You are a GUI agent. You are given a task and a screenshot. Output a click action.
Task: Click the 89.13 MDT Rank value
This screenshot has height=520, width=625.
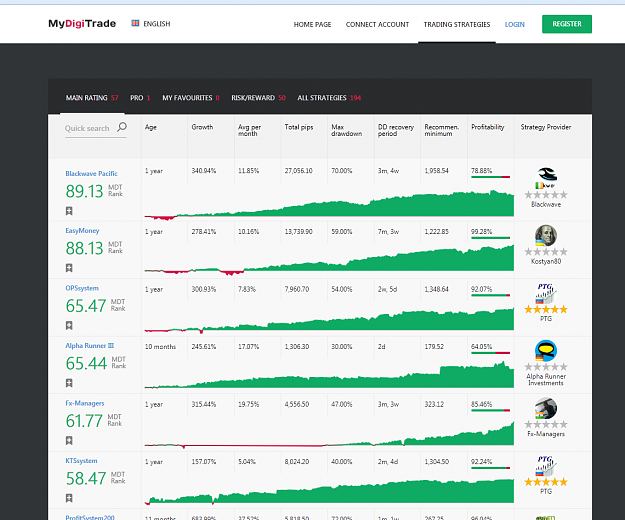pos(85,191)
